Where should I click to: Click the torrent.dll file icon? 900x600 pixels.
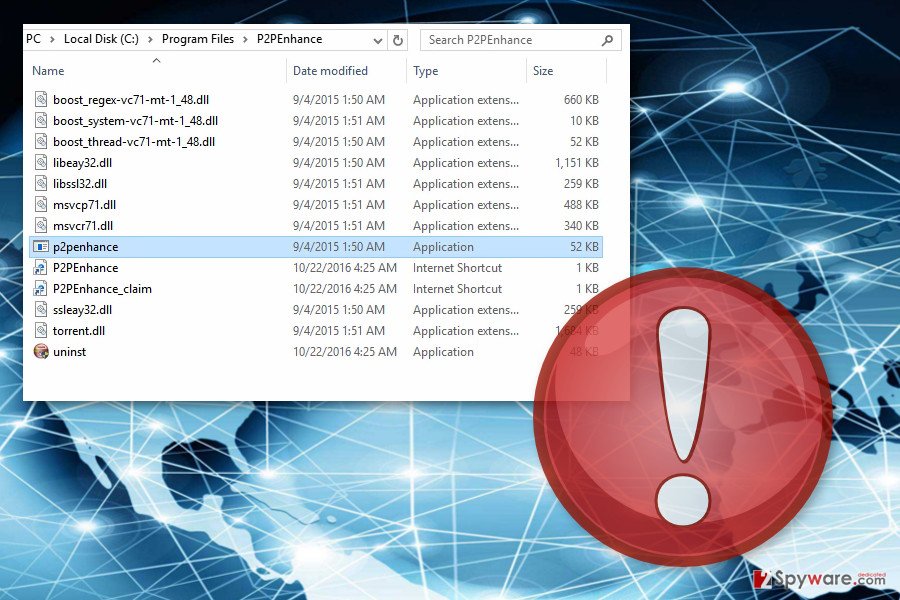click(x=41, y=330)
